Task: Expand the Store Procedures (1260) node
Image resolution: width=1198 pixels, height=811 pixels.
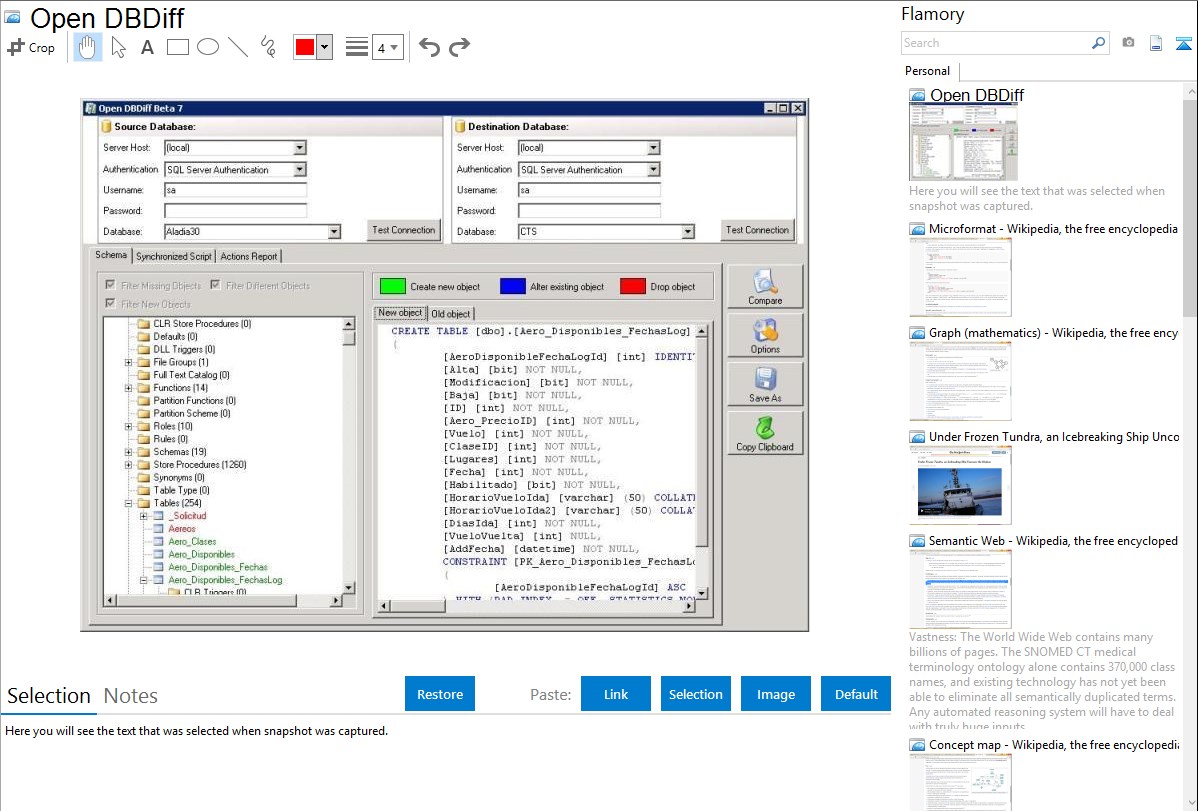Action: click(x=128, y=465)
